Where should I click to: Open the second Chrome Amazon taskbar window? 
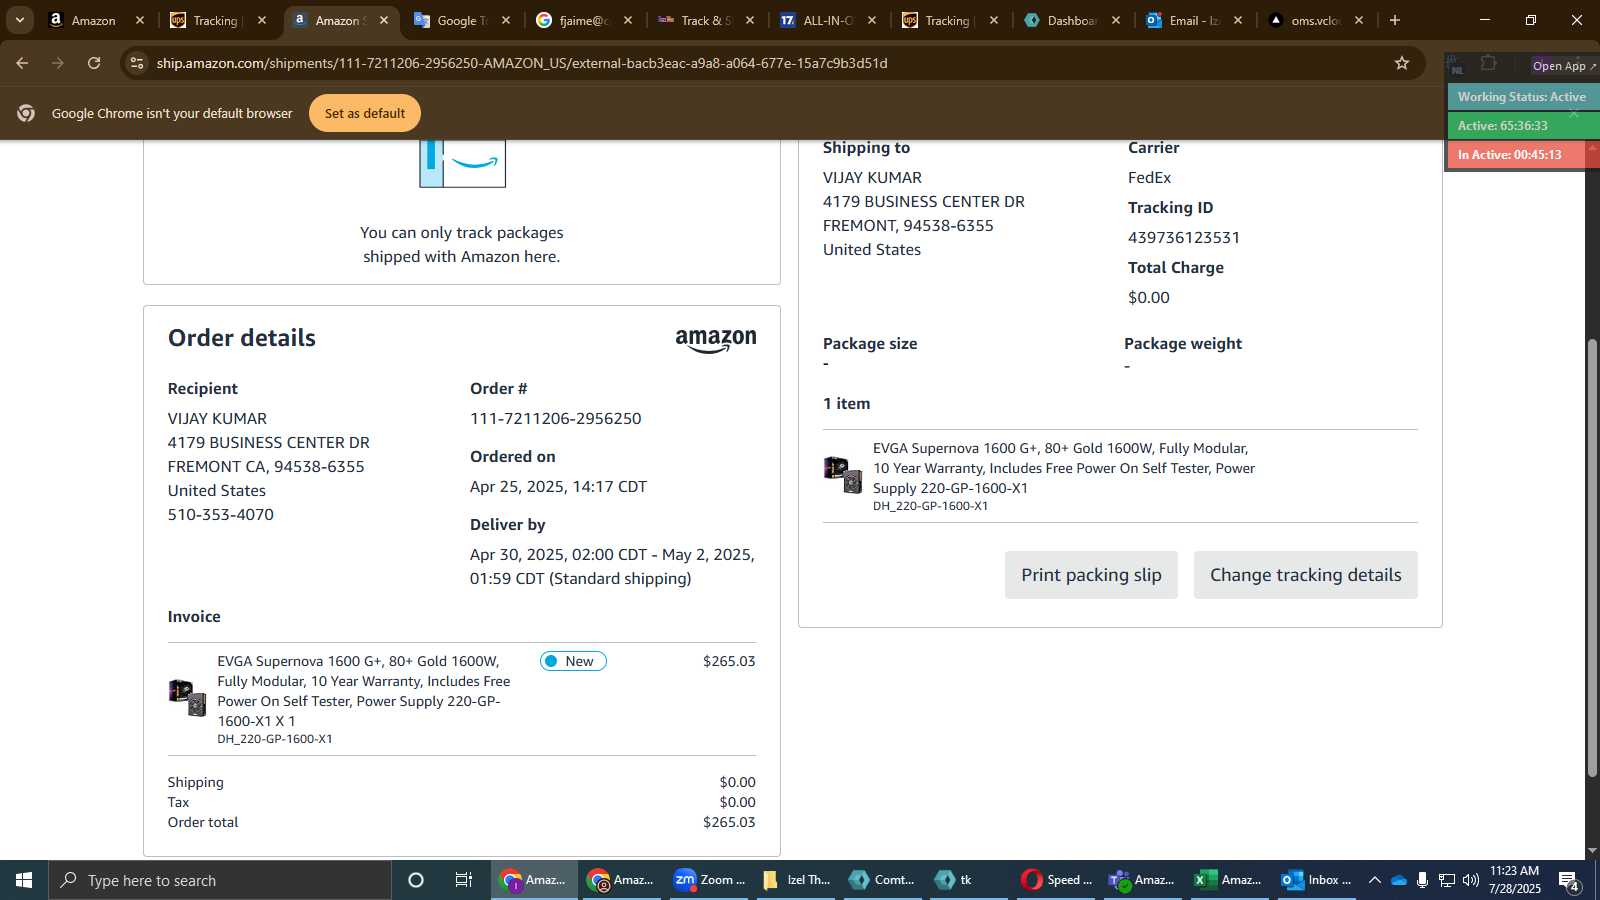click(621, 880)
